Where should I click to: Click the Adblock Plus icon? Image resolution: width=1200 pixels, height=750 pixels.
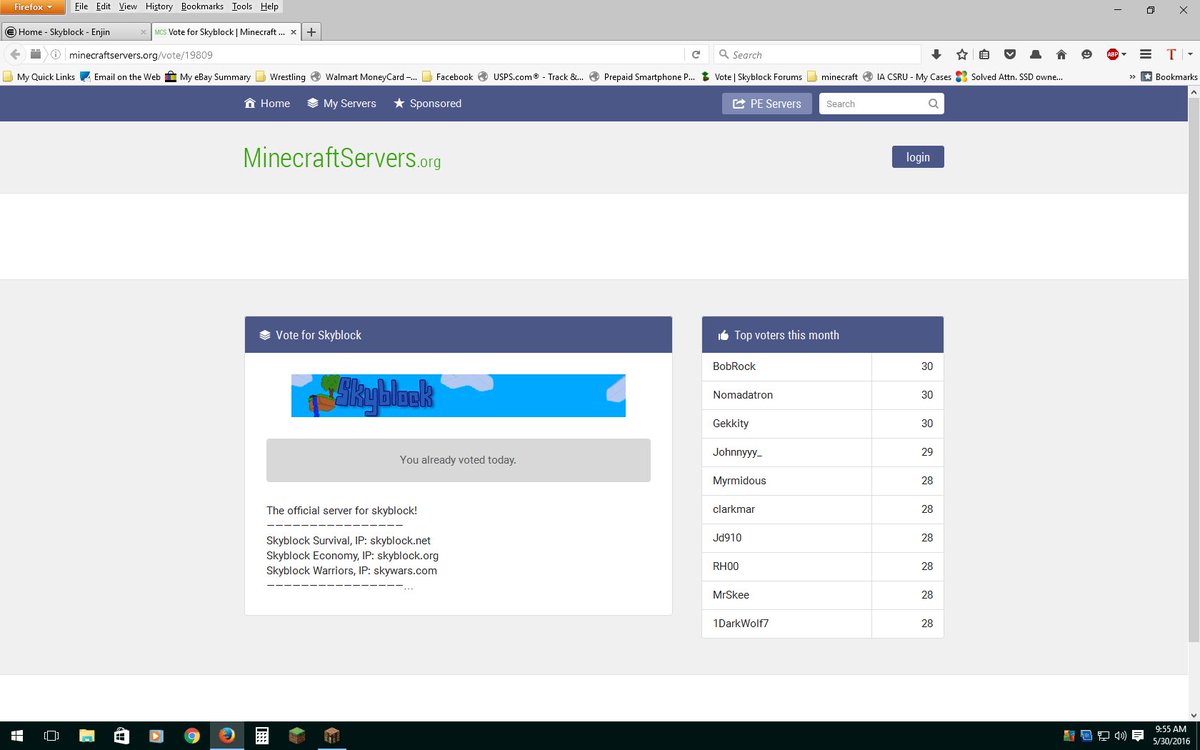tap(1113, 54)
